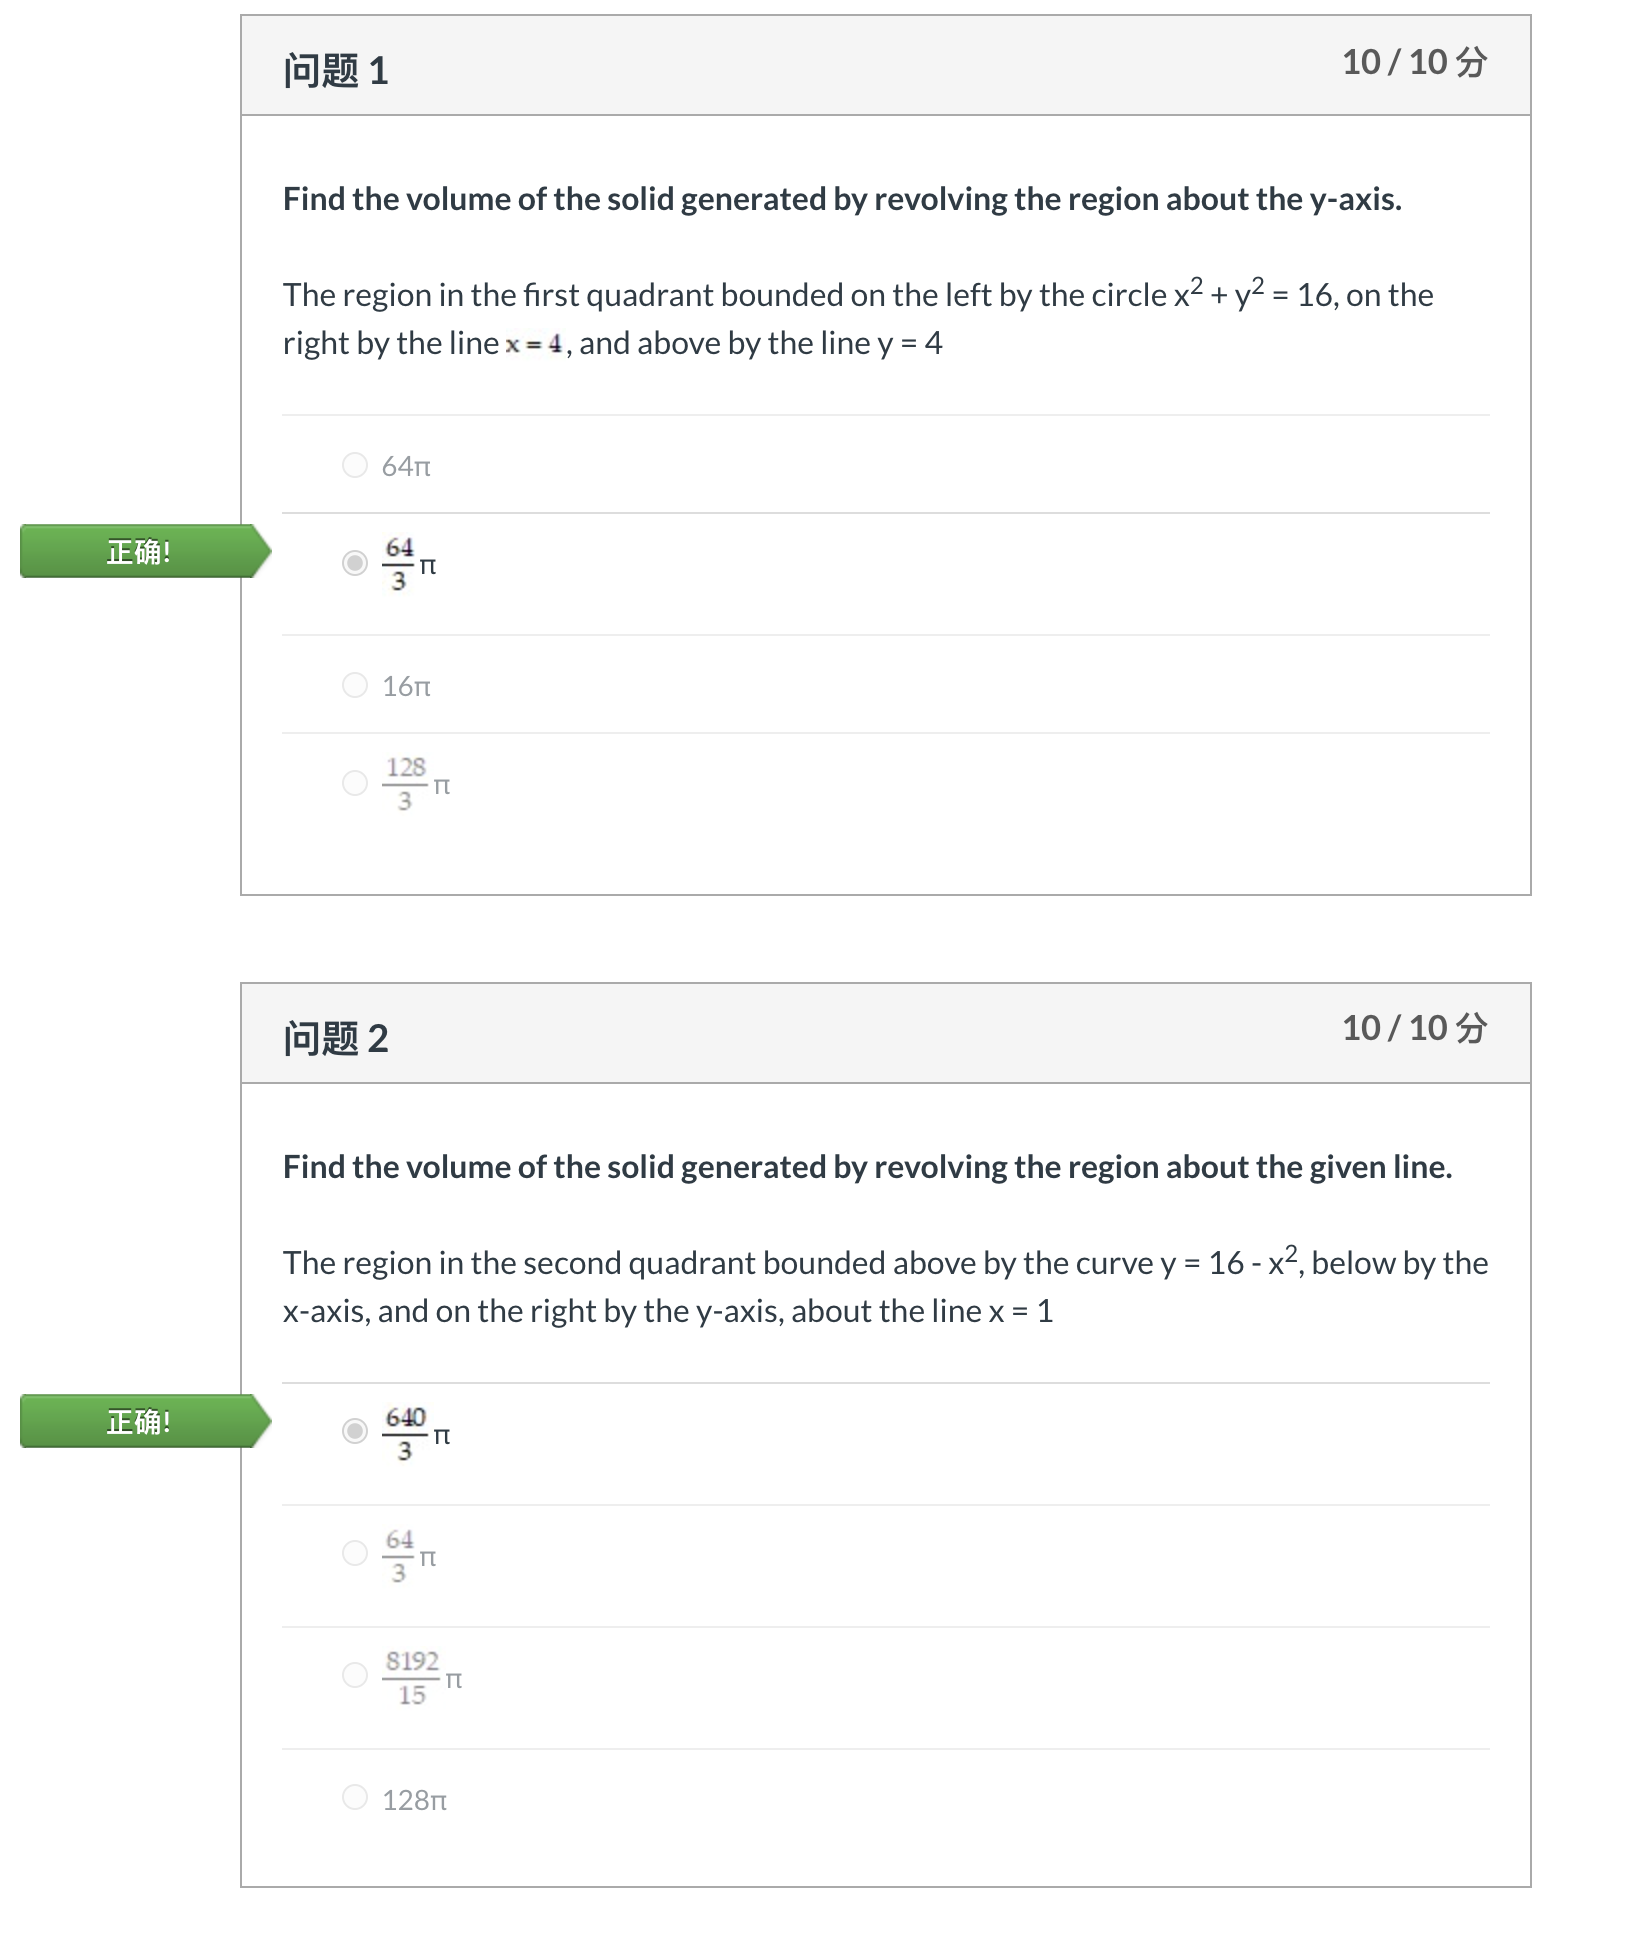Viewport: 1636px width, 1934px height.
Task: Click the 问题 2 header title
Action: [x=336, y=1039]
